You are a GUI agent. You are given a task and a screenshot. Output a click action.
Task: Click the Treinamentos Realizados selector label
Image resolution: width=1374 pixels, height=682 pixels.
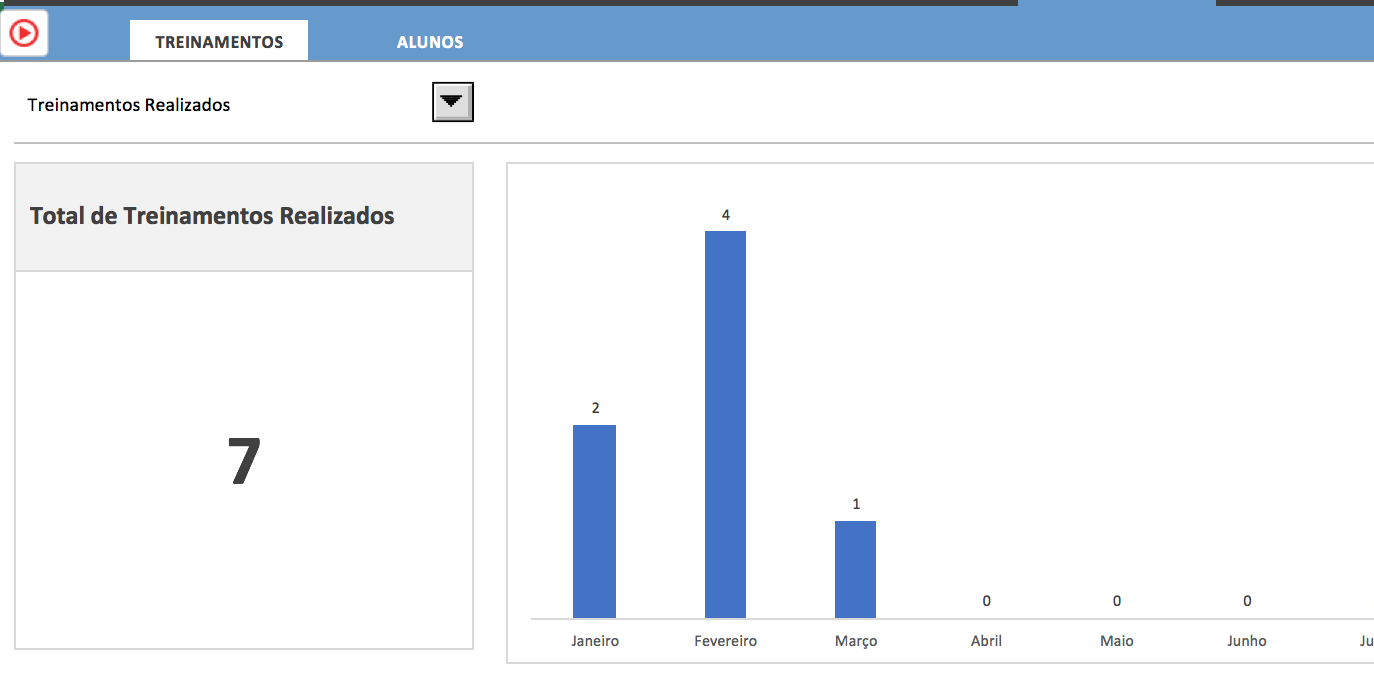129,105
